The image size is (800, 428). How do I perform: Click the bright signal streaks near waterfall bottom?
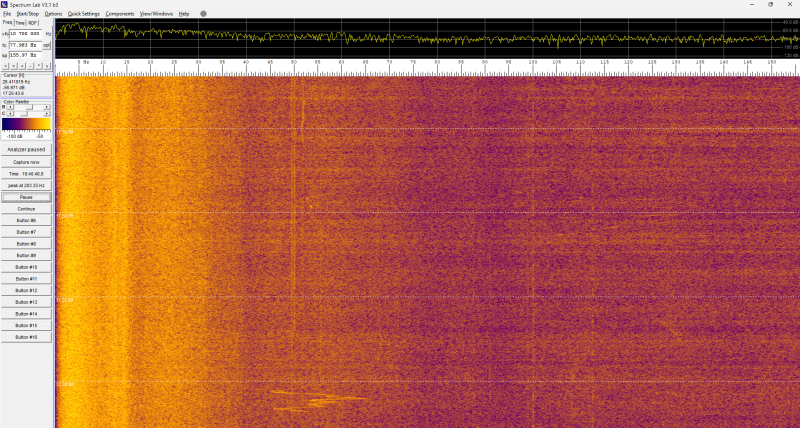[319, 400]
